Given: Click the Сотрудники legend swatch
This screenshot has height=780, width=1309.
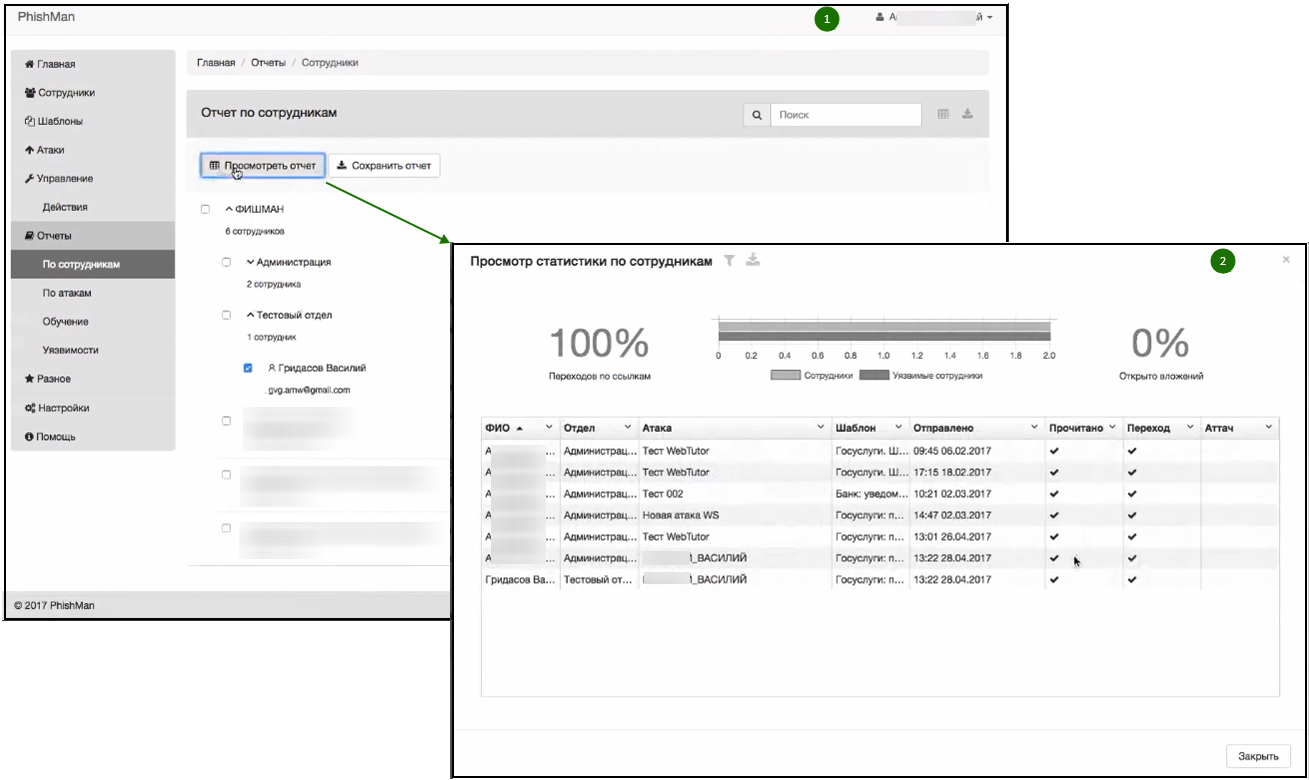Looking at the screenshot, I should coord(786,375).
